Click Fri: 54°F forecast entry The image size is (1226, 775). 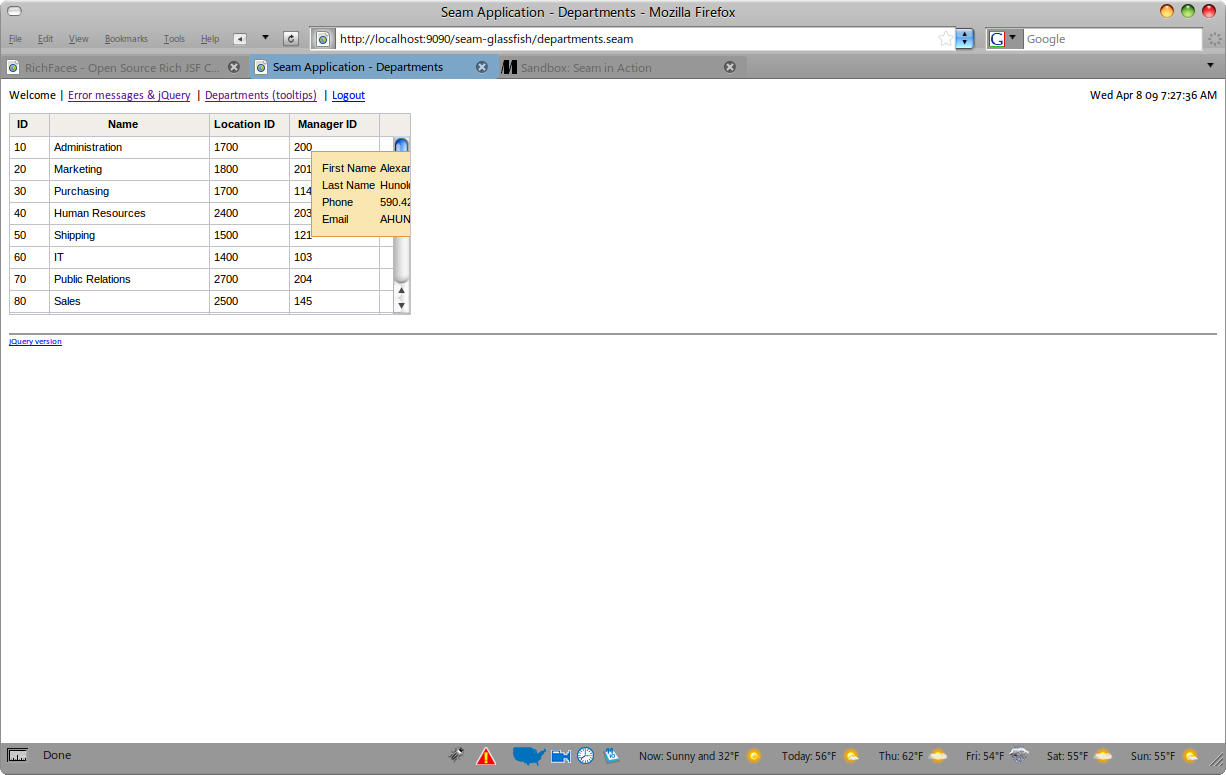(985, 756)
